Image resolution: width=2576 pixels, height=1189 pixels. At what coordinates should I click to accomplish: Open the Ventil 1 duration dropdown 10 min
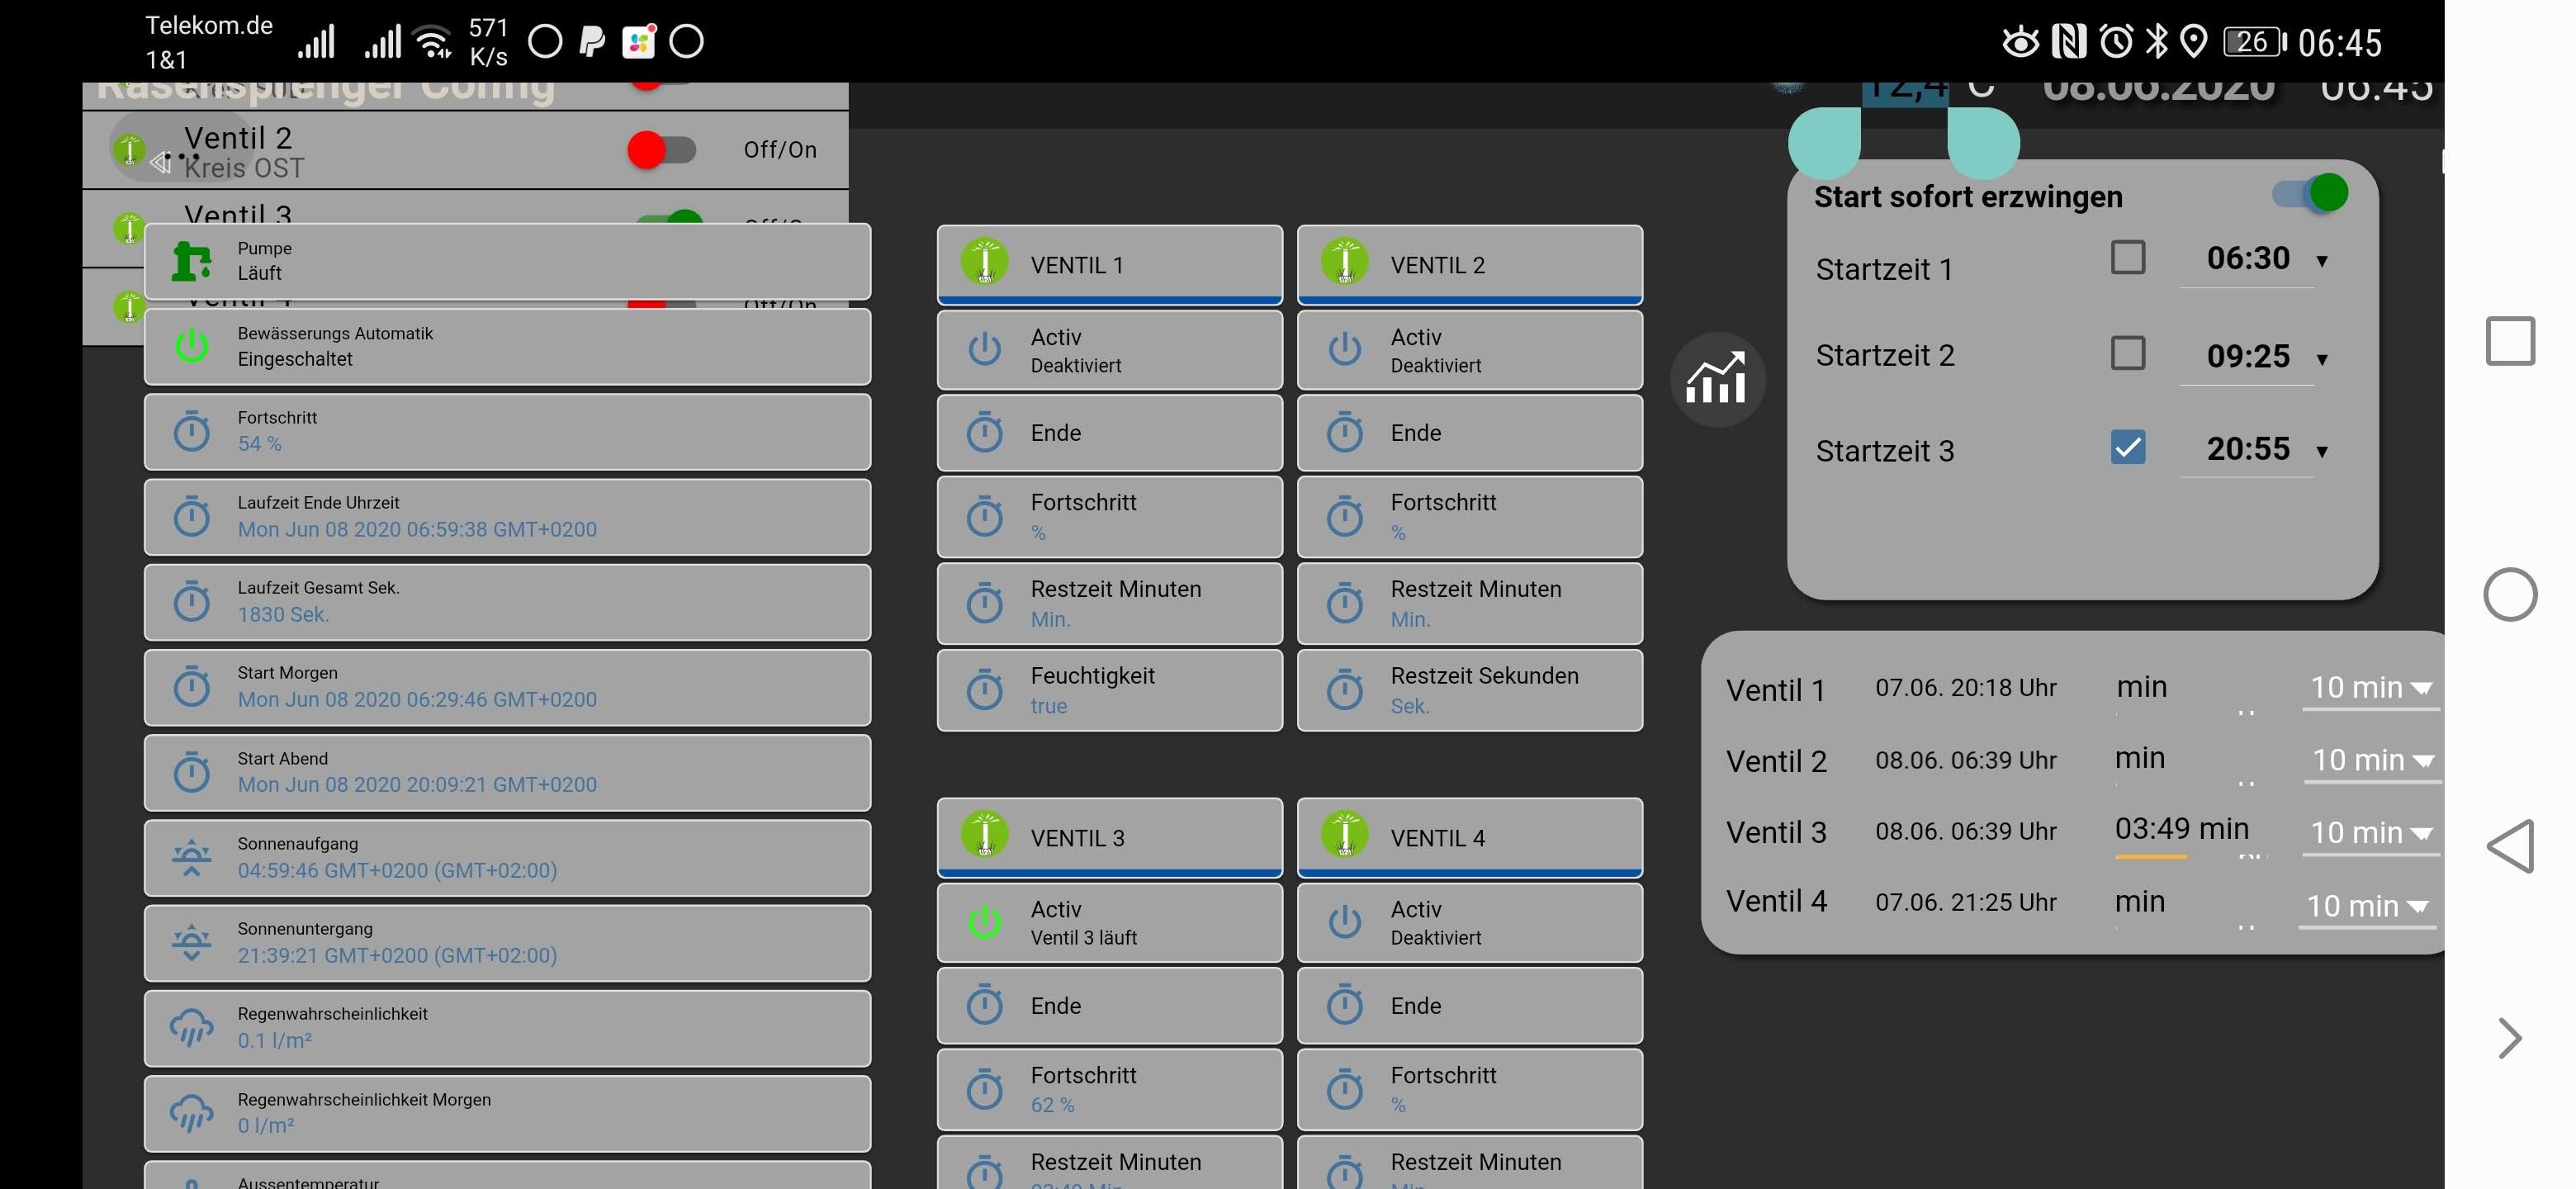click(x=2369, y=688)
